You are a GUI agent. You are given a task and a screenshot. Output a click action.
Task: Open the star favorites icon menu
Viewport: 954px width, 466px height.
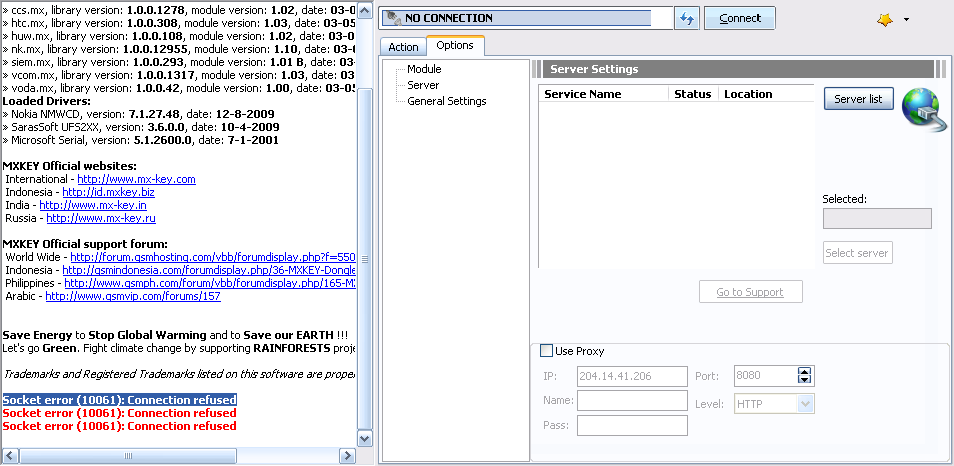tap(885, 19)
